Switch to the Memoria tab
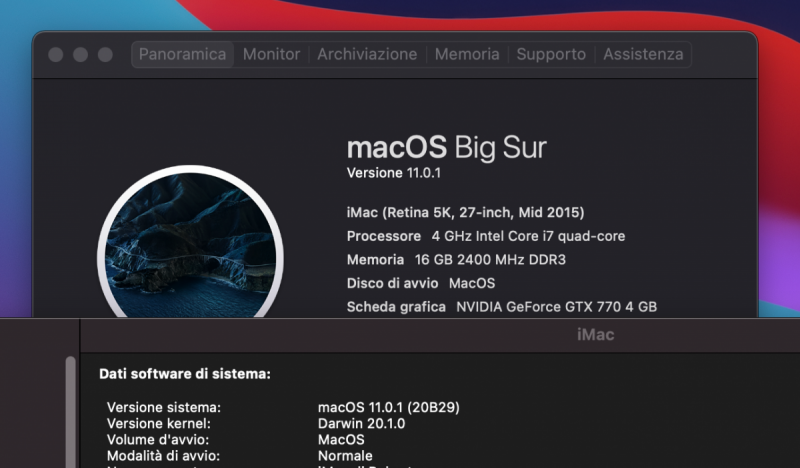Image resolution: width=800 pixels, height=468 pixels. click(467, 54)
